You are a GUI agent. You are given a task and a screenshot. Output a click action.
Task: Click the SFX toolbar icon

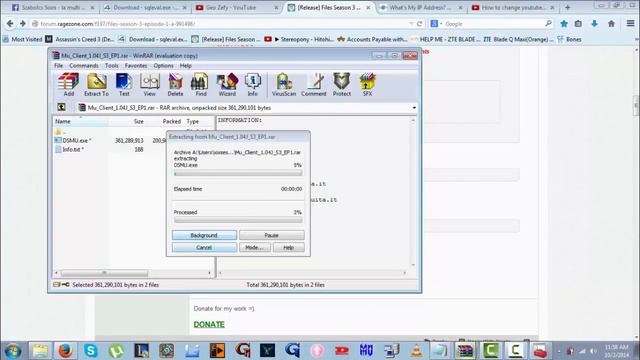pos(367,84)
